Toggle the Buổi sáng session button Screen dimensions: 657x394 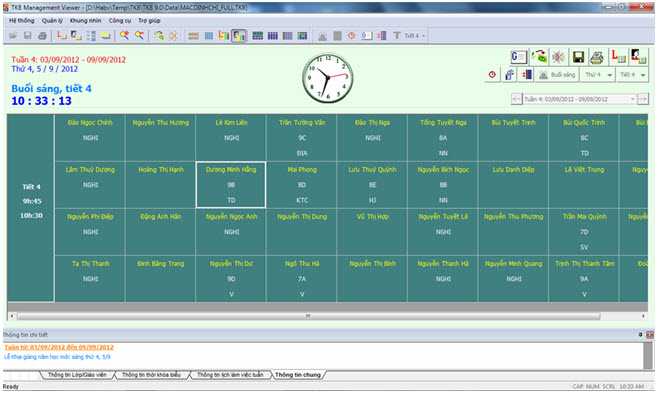[x=558, y=75]
